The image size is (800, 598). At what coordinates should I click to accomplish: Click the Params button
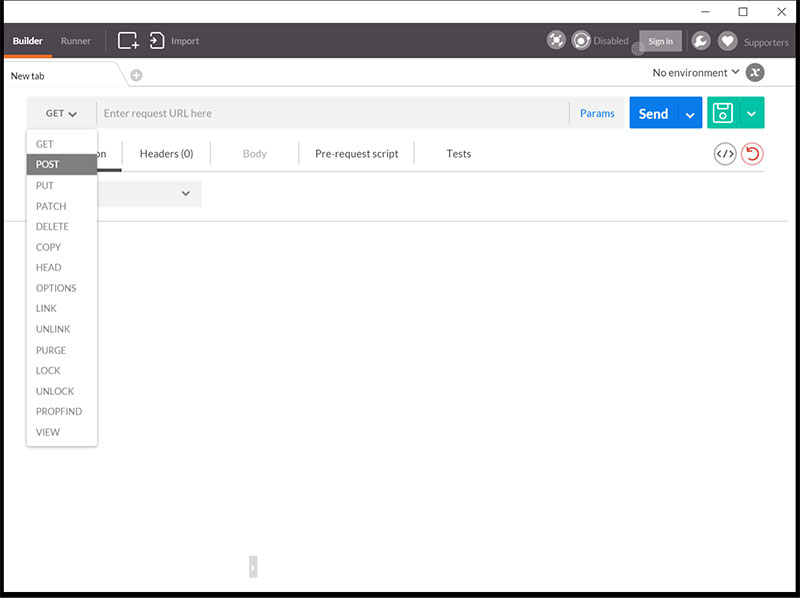597,113
